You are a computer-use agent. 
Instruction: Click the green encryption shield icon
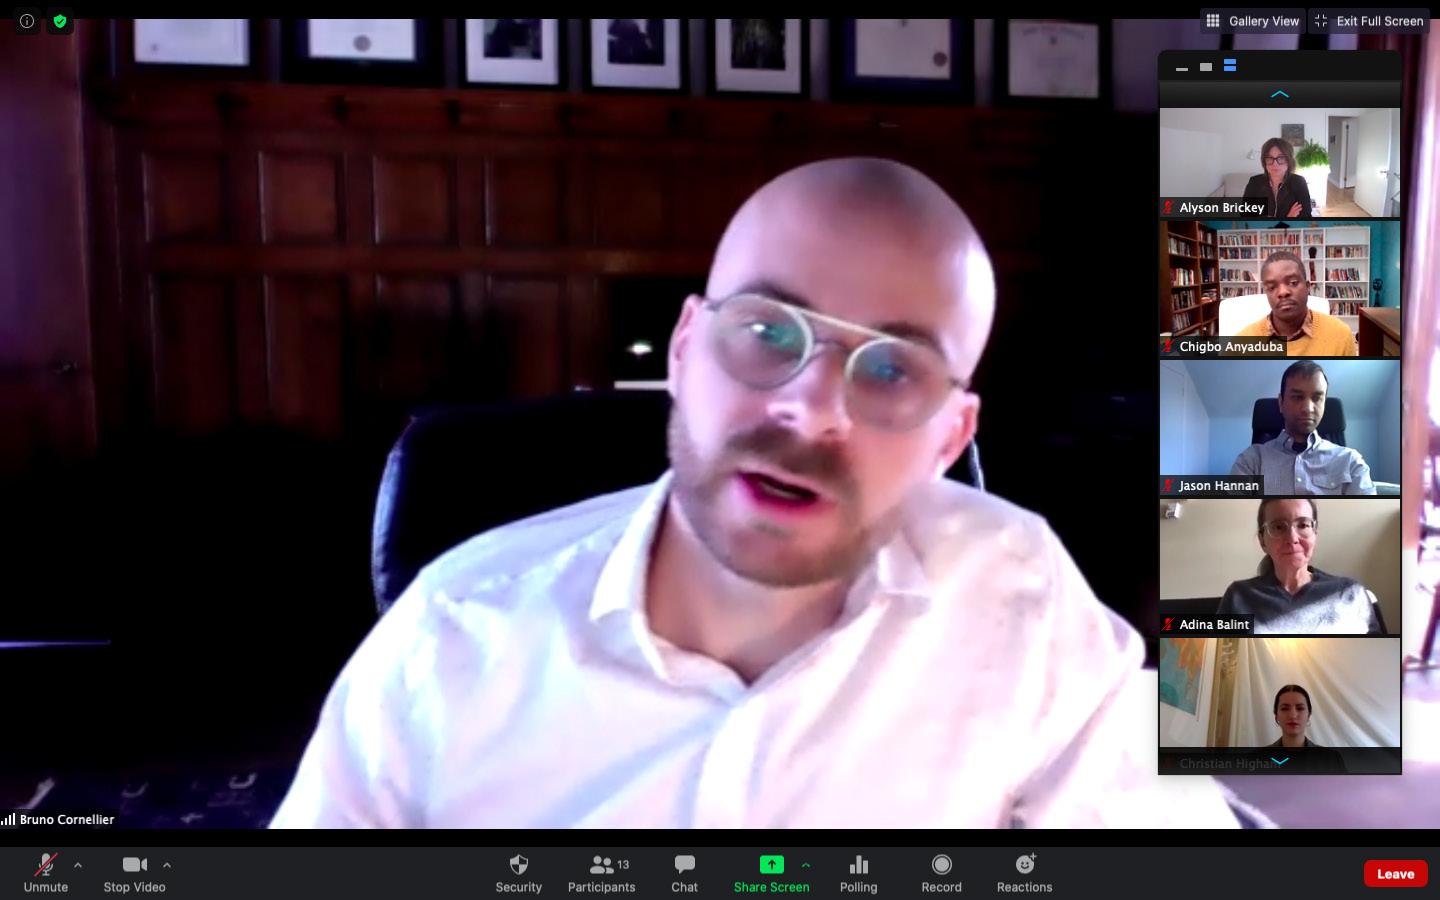tap(60, 21)
